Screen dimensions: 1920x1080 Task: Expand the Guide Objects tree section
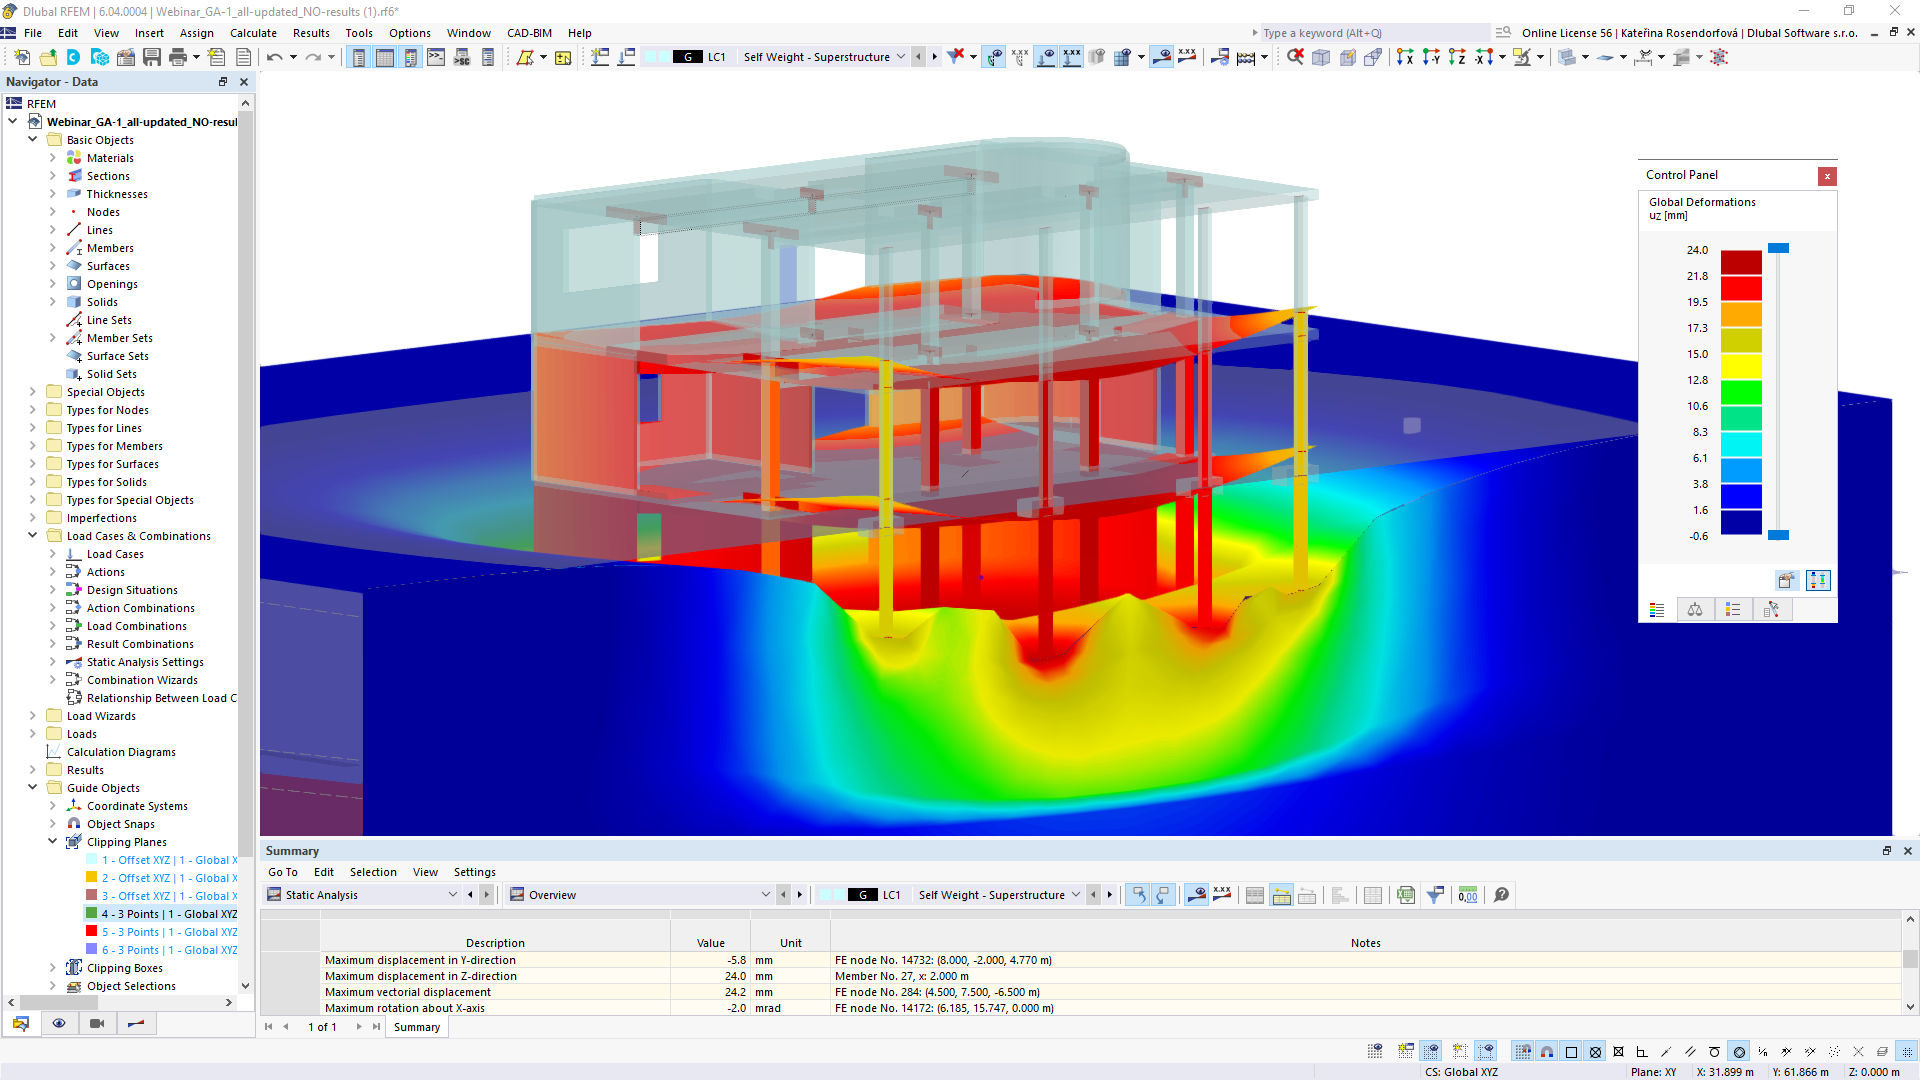coord(30,787)
